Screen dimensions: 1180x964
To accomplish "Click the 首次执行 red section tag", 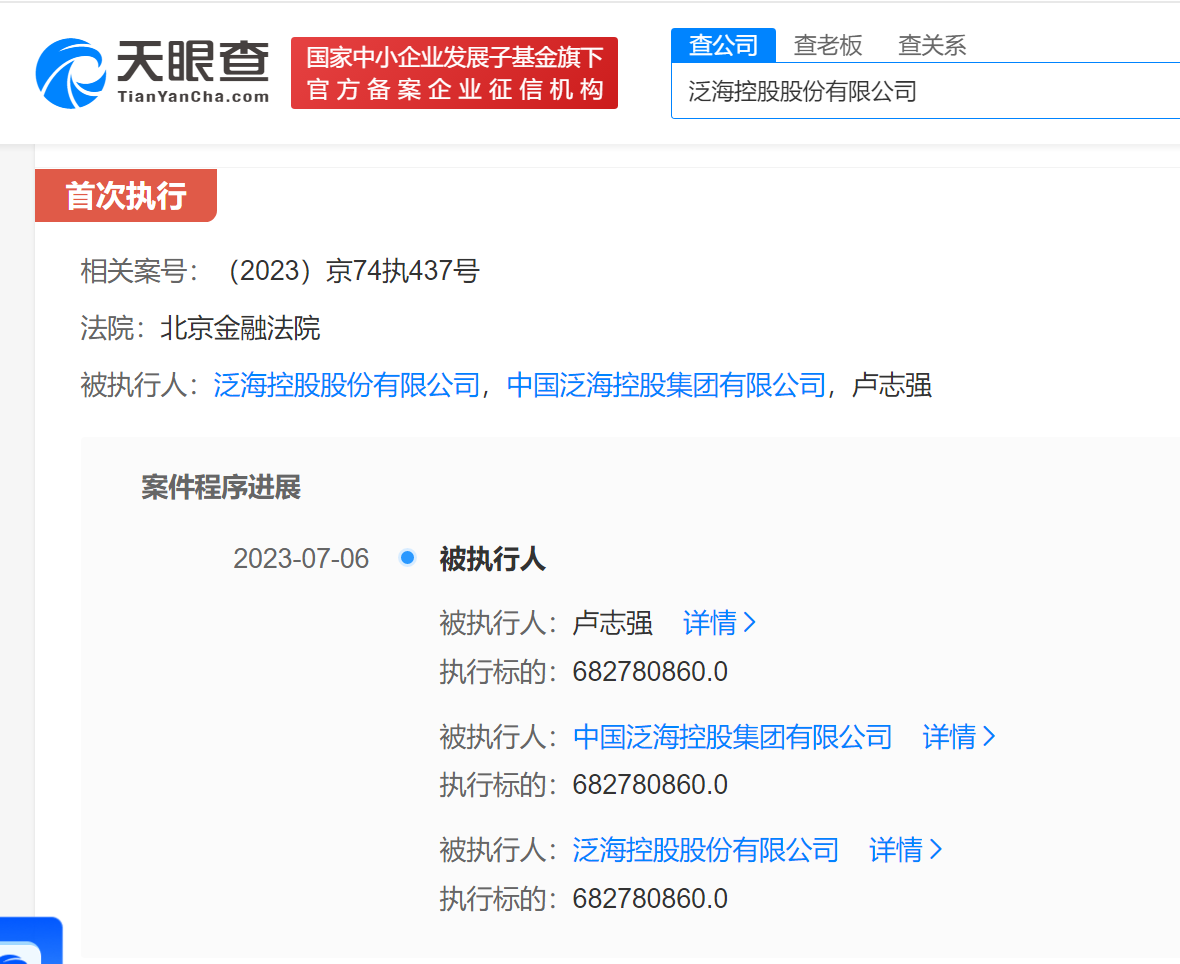I will pyautogui.click(x=126, y=196).
